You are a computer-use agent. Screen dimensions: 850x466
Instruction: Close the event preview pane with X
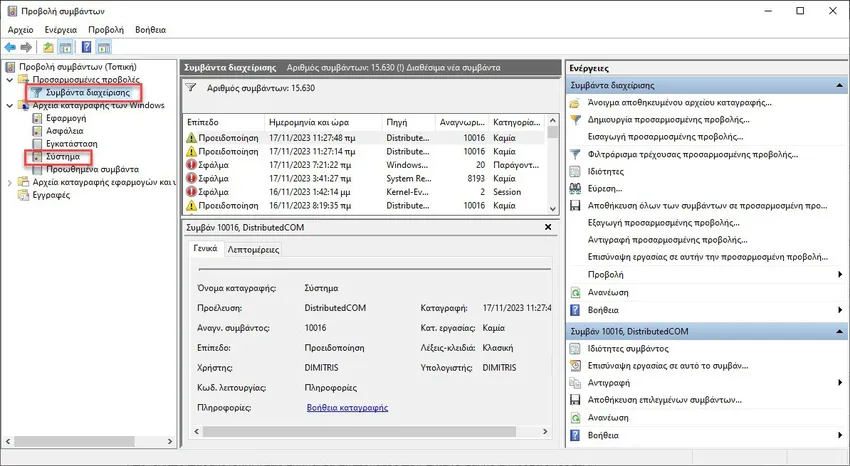tap(548, 227)
